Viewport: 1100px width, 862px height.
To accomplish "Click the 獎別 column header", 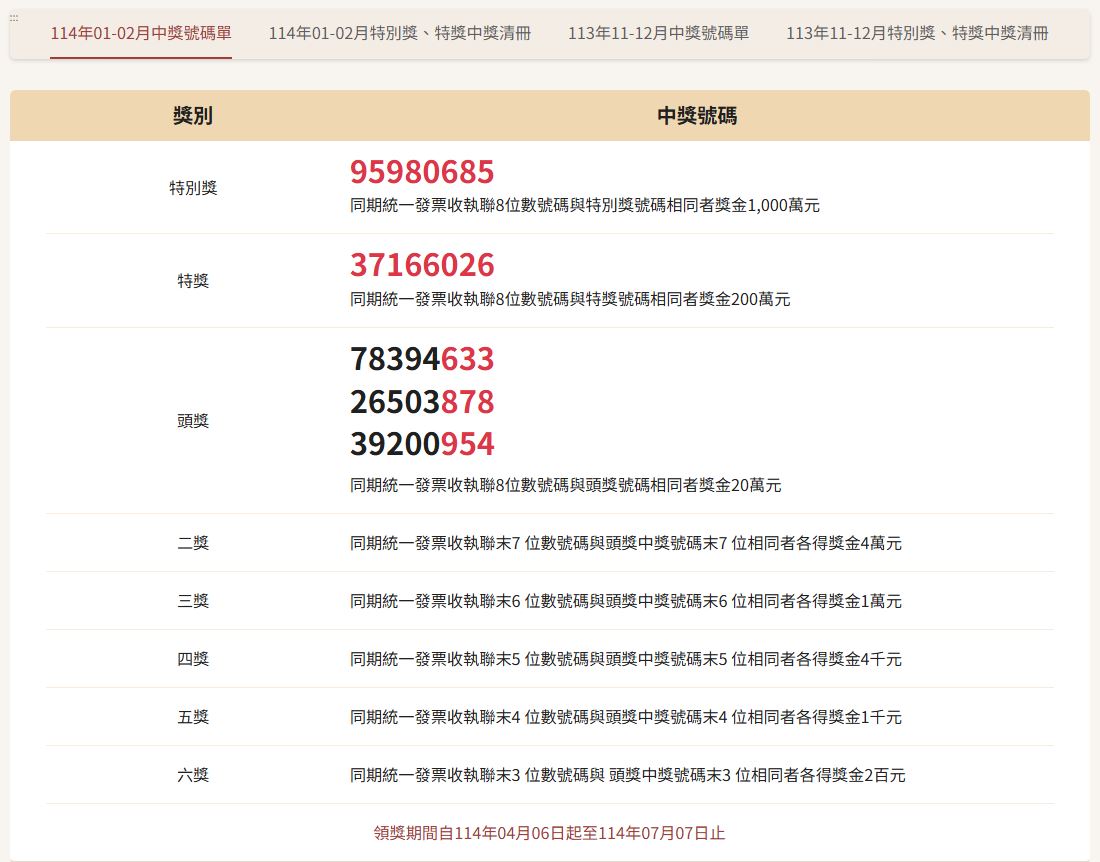I will point(193,116).
